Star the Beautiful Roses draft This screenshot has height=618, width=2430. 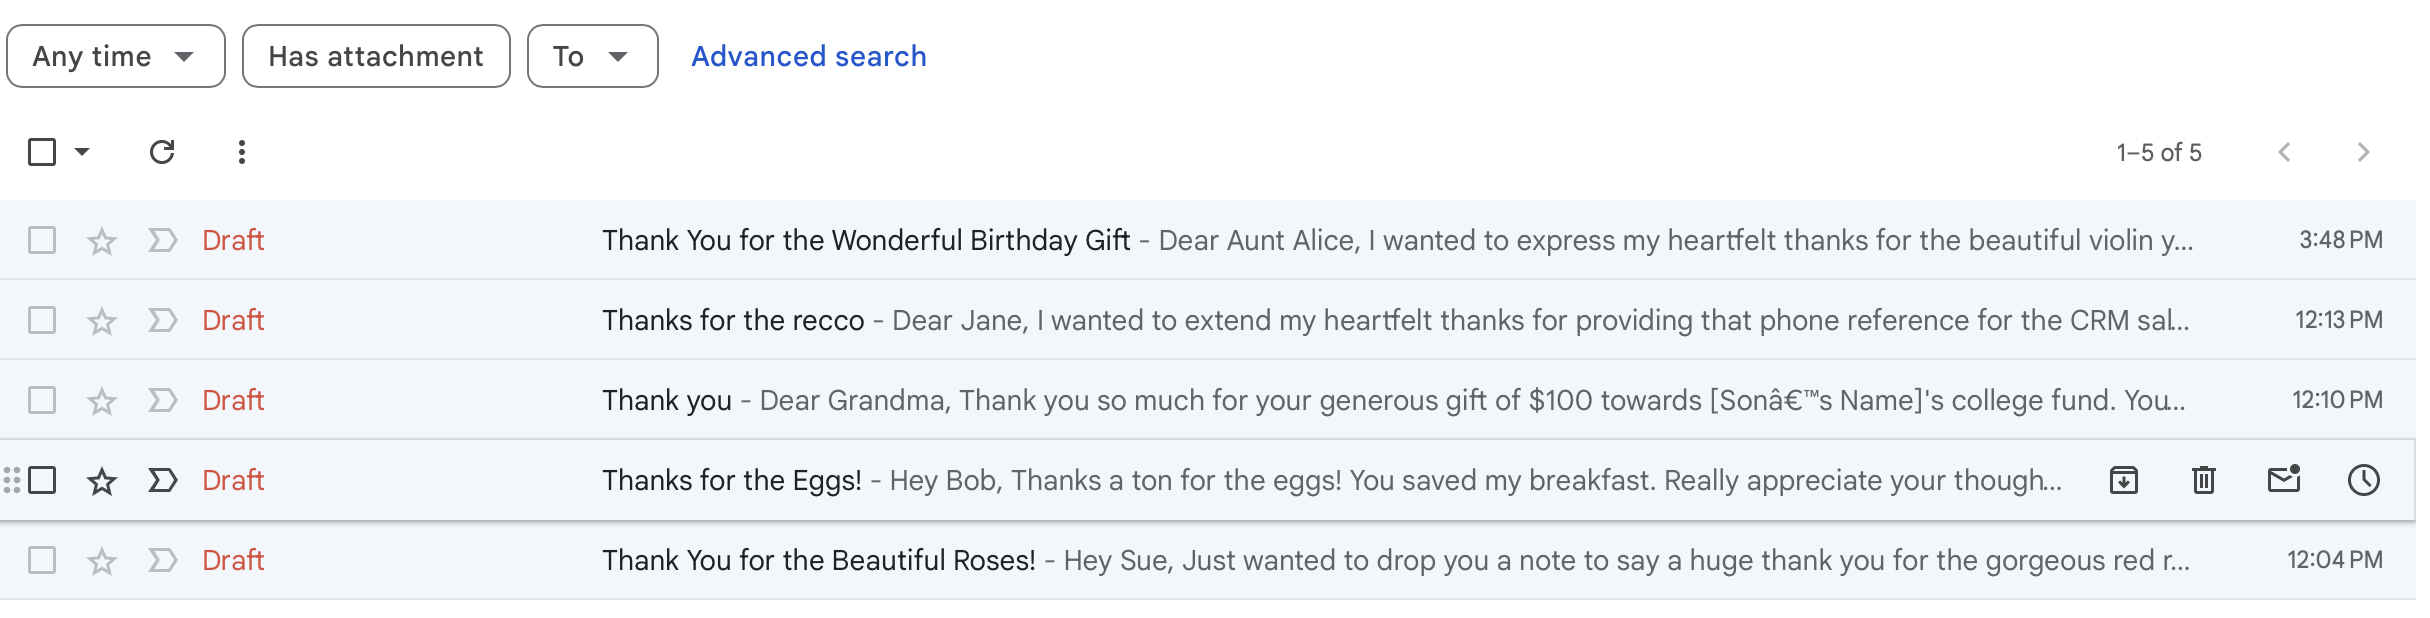tap(102, 561)
